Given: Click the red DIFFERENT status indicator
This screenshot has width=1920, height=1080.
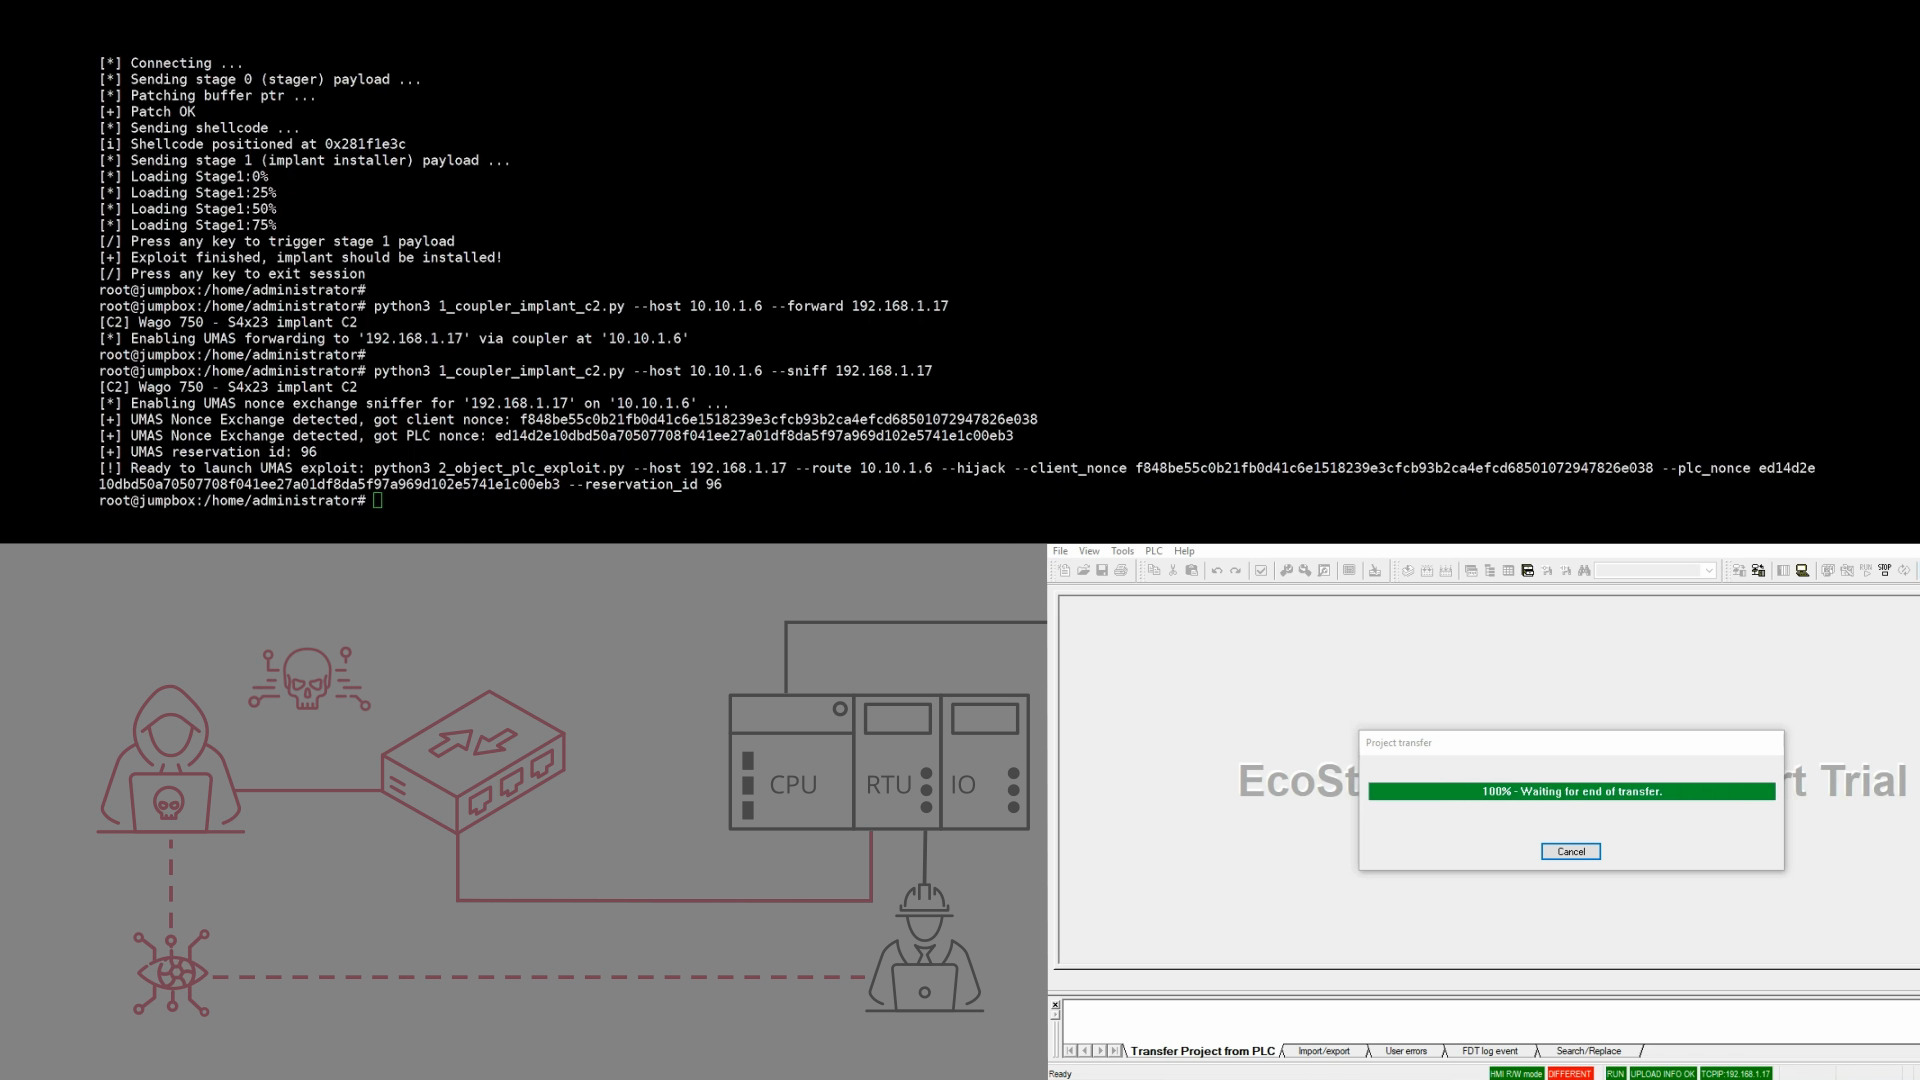Looking at the screenshot, I should (1570, 1074).
